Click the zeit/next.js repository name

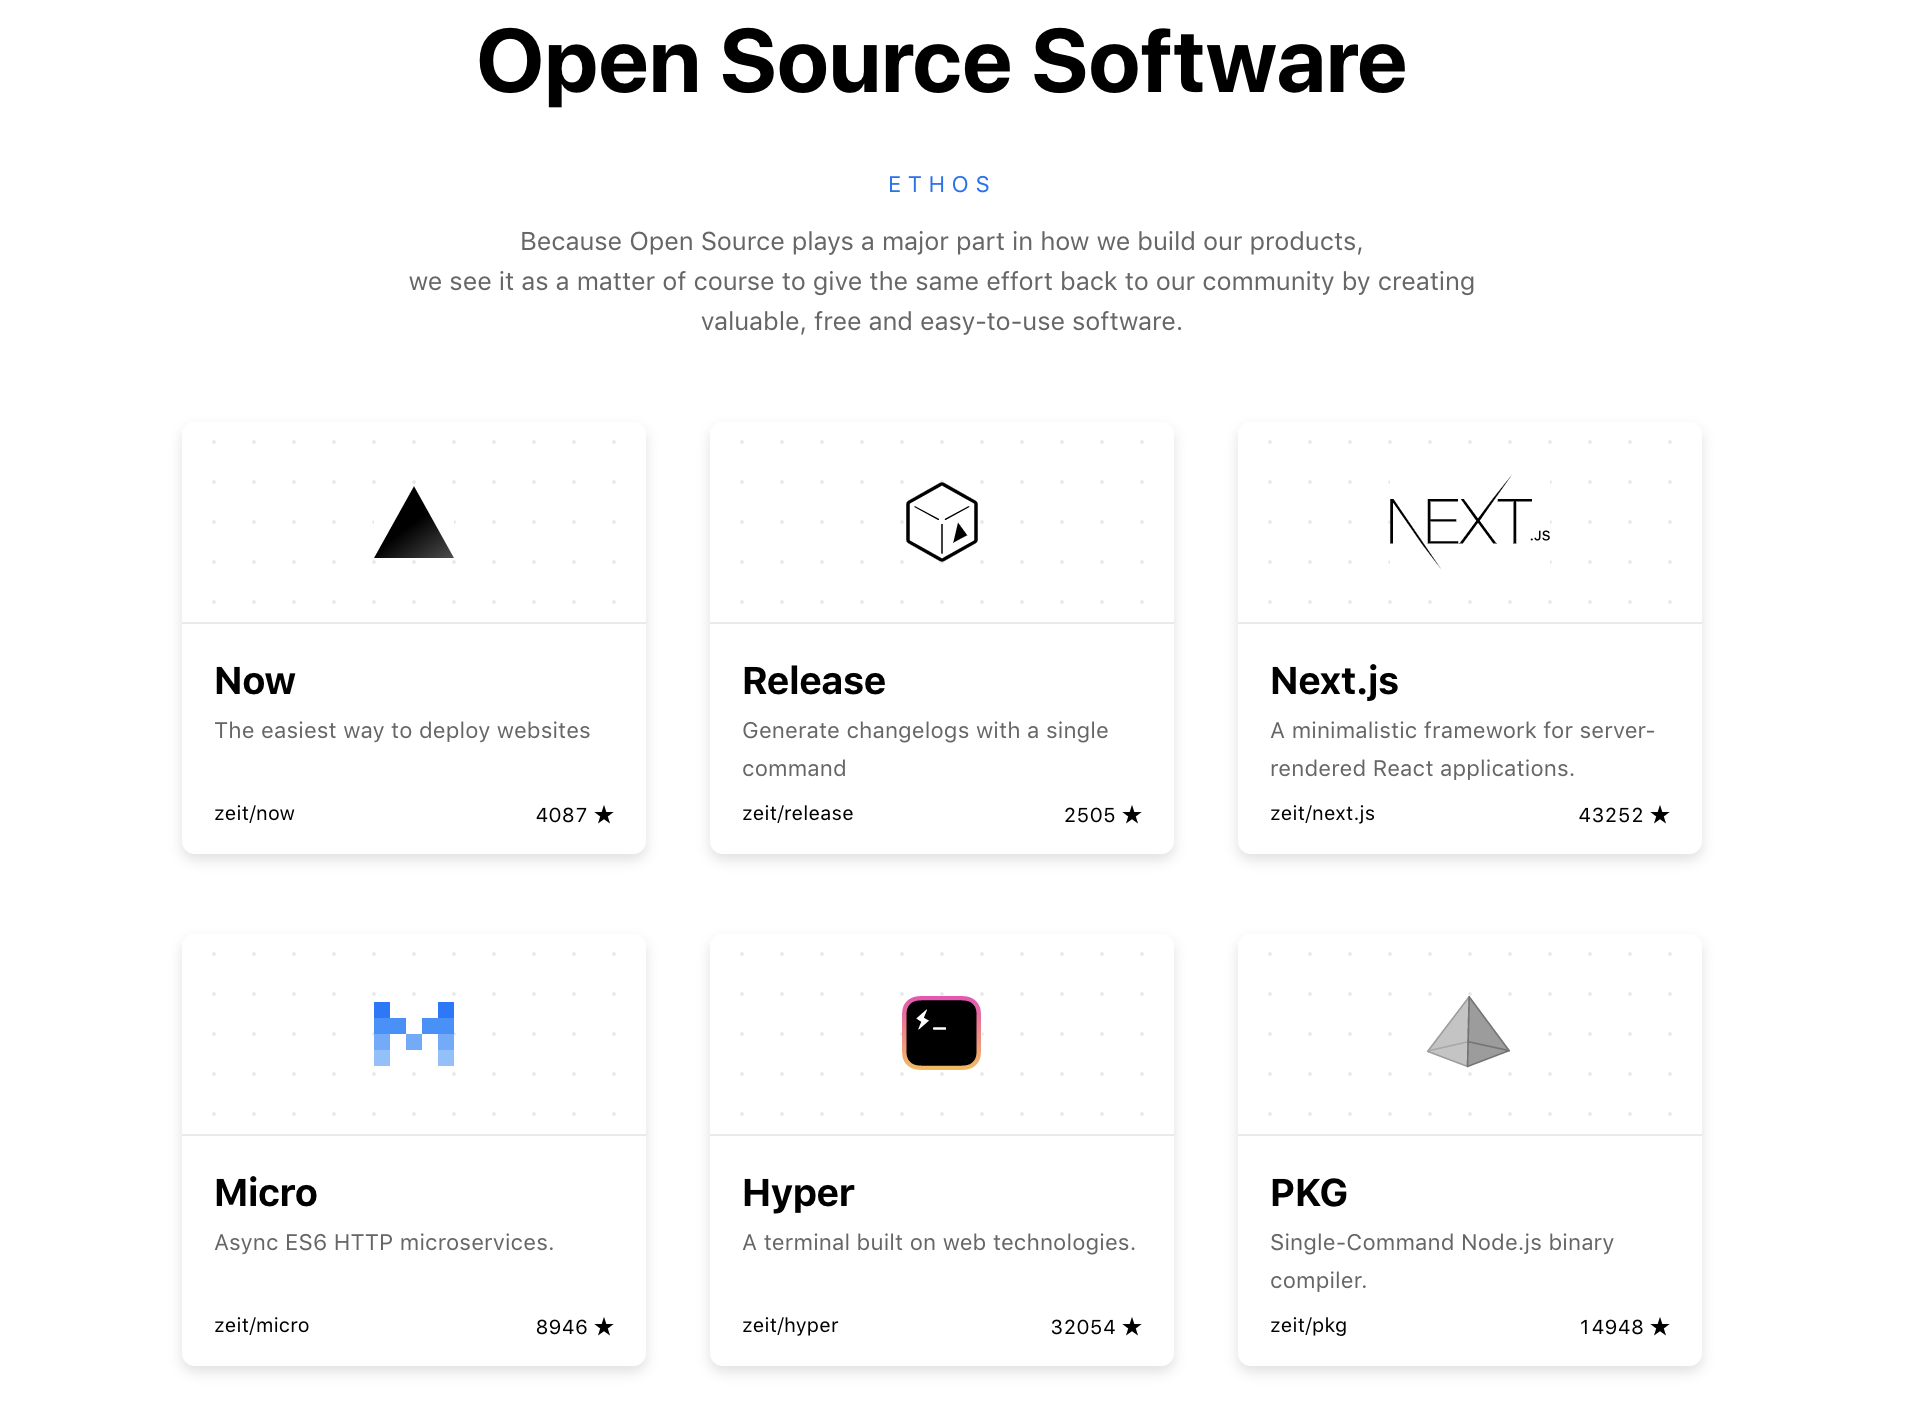tap(1322, 814)
